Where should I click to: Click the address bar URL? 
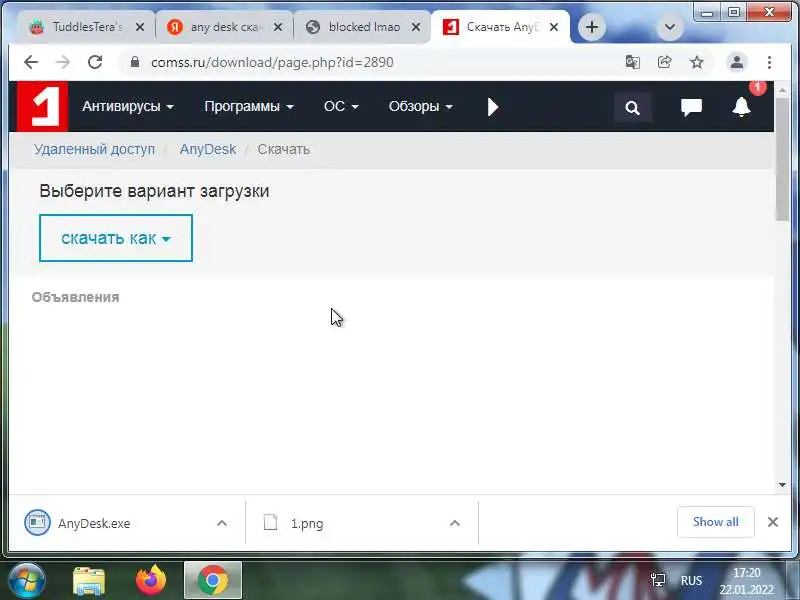coord(272,62)
